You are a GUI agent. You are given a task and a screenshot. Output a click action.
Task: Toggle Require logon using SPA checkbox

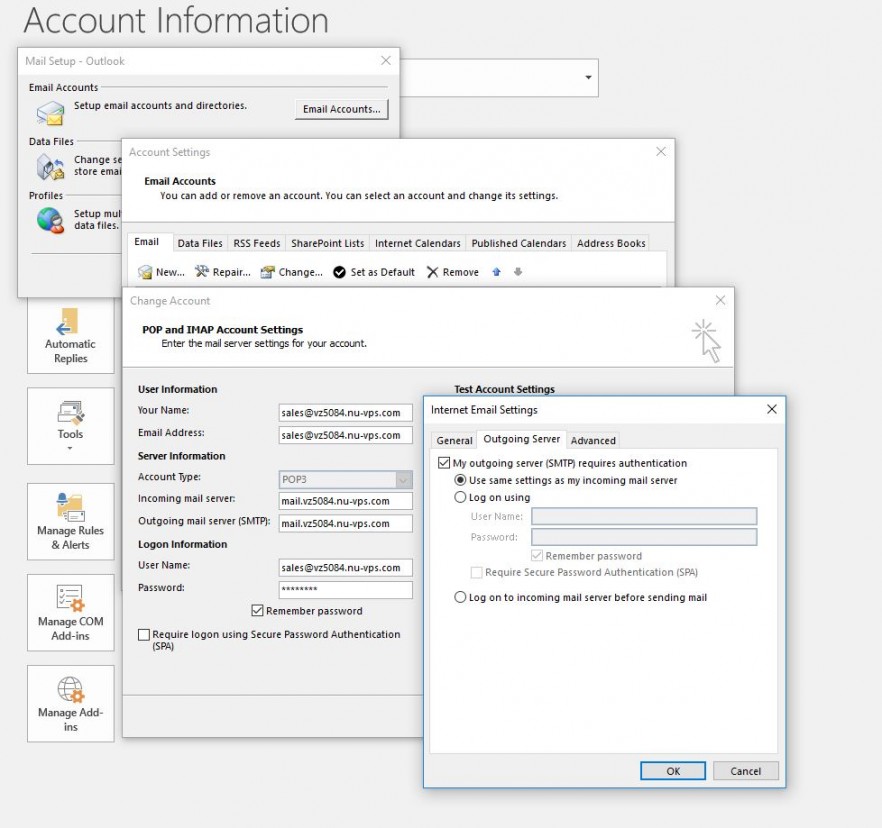[x=144, y=634]
